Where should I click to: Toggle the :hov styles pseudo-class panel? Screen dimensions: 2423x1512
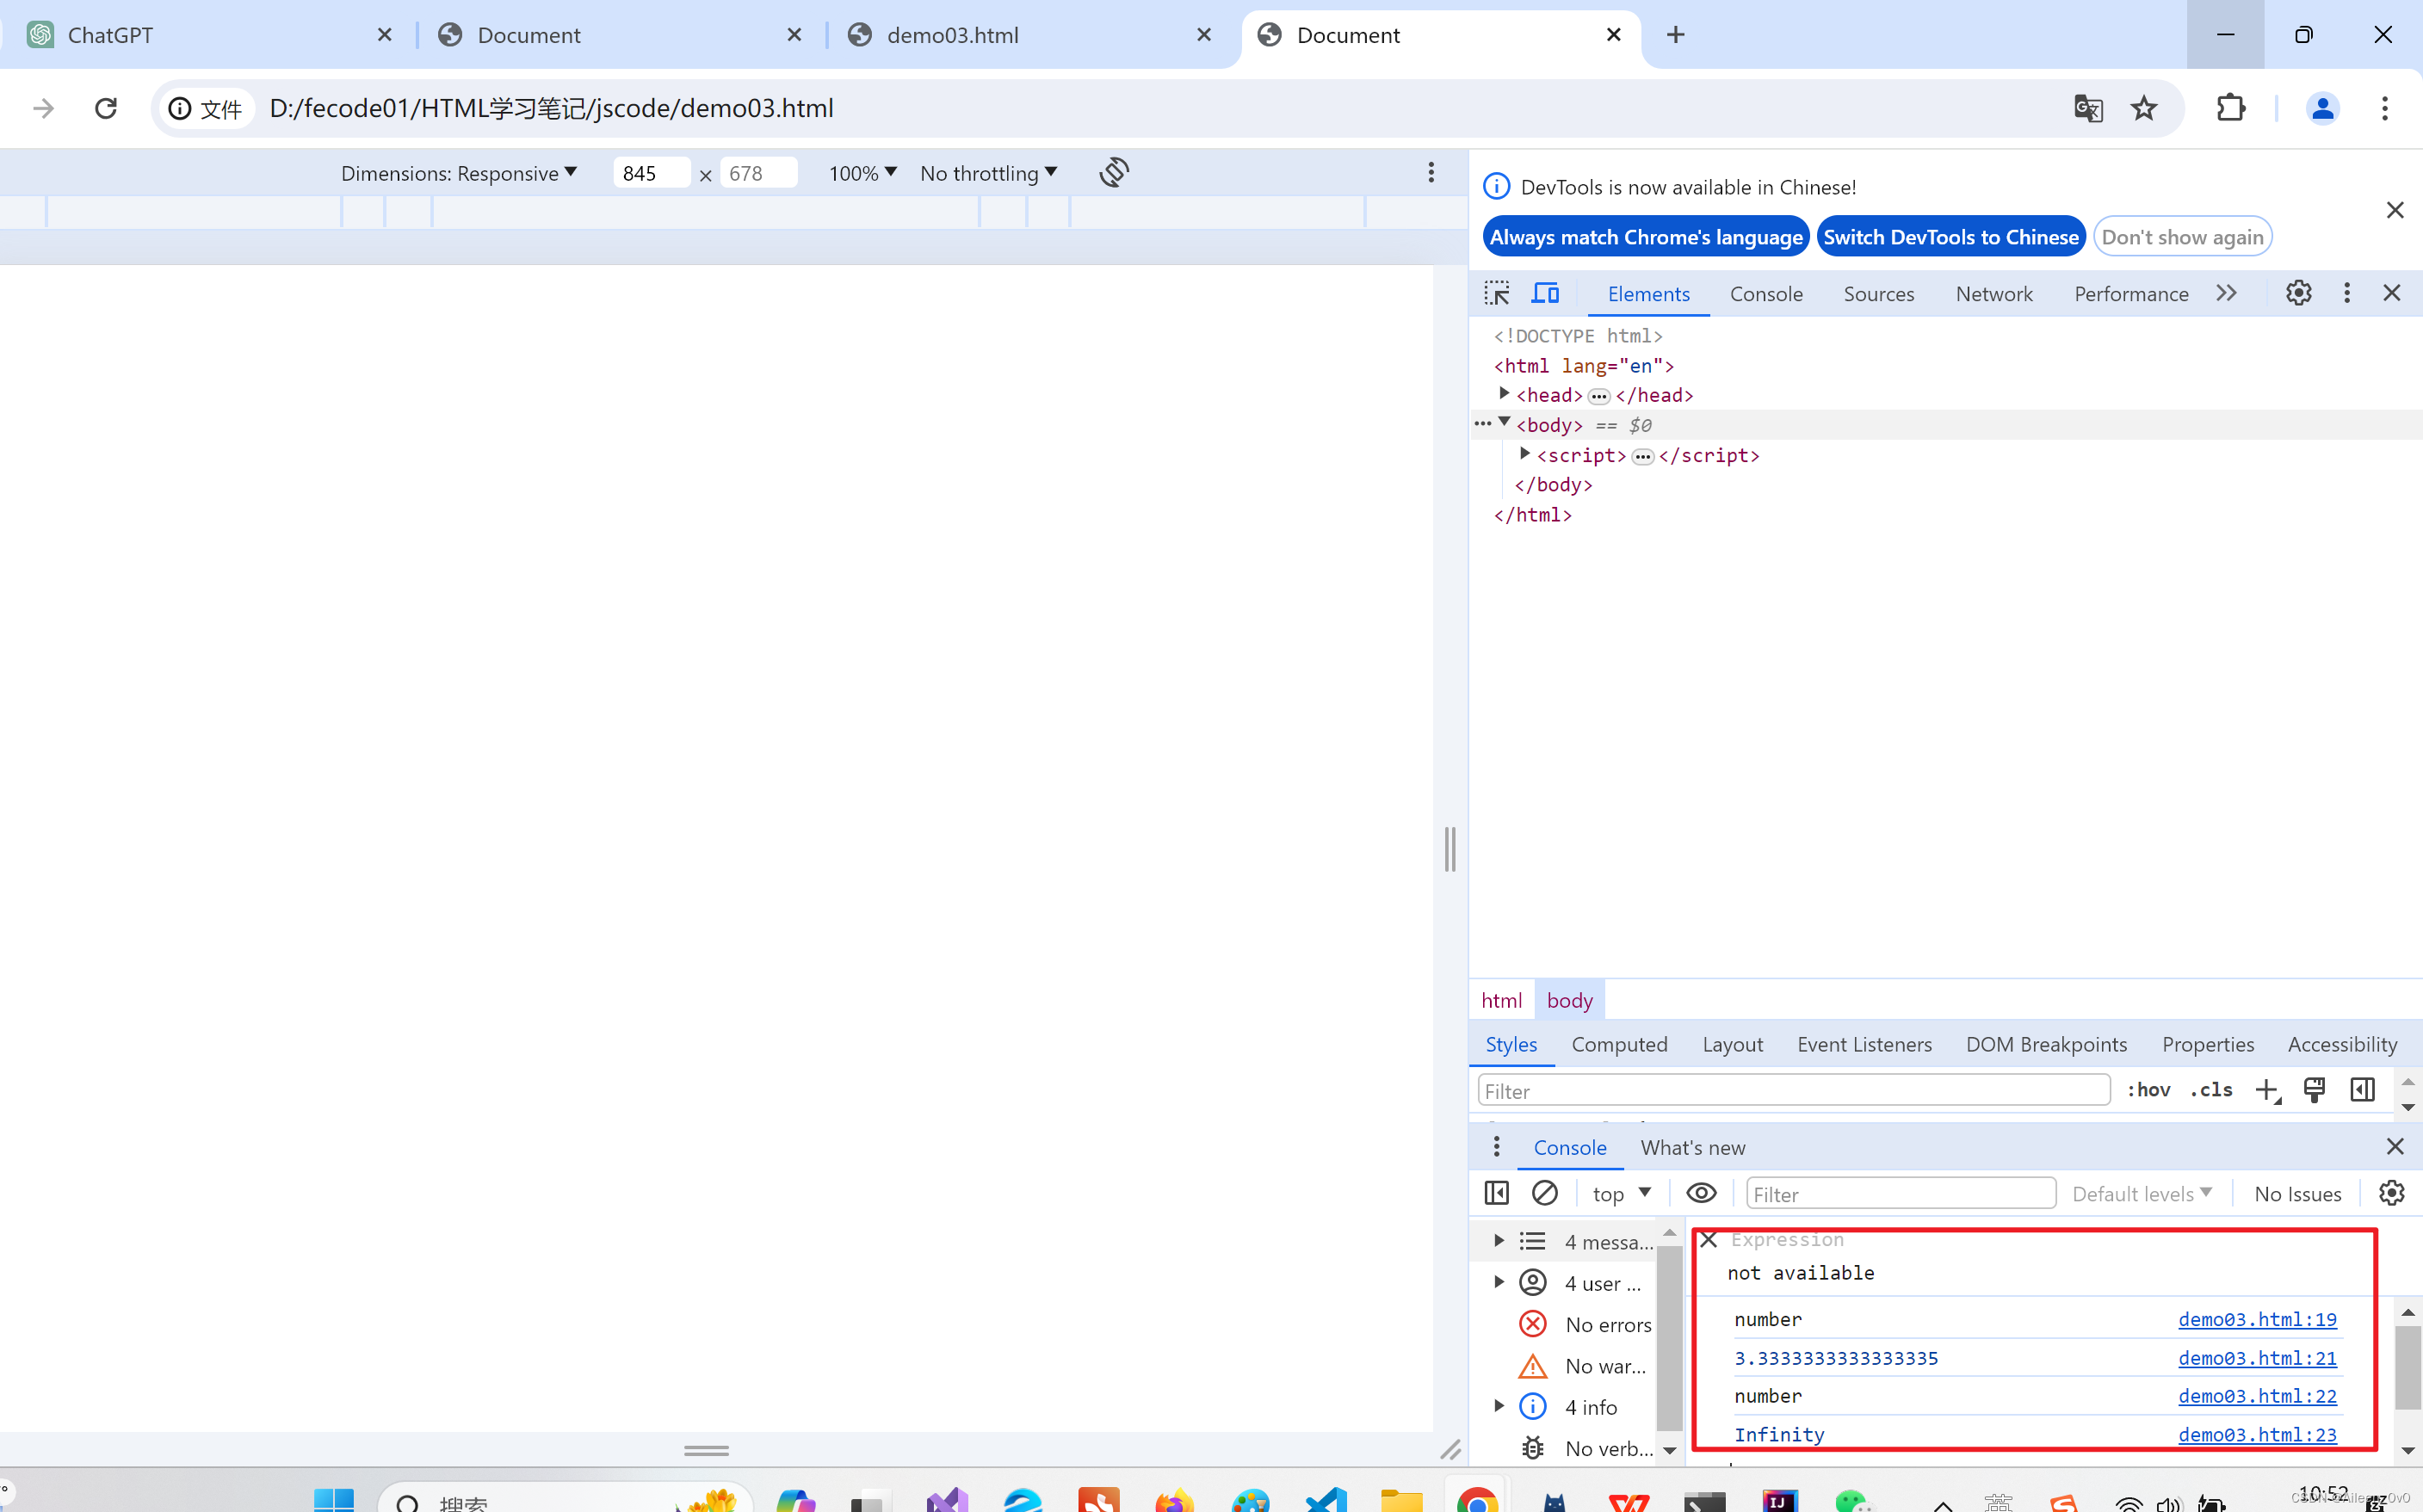click(2146, 1090)
